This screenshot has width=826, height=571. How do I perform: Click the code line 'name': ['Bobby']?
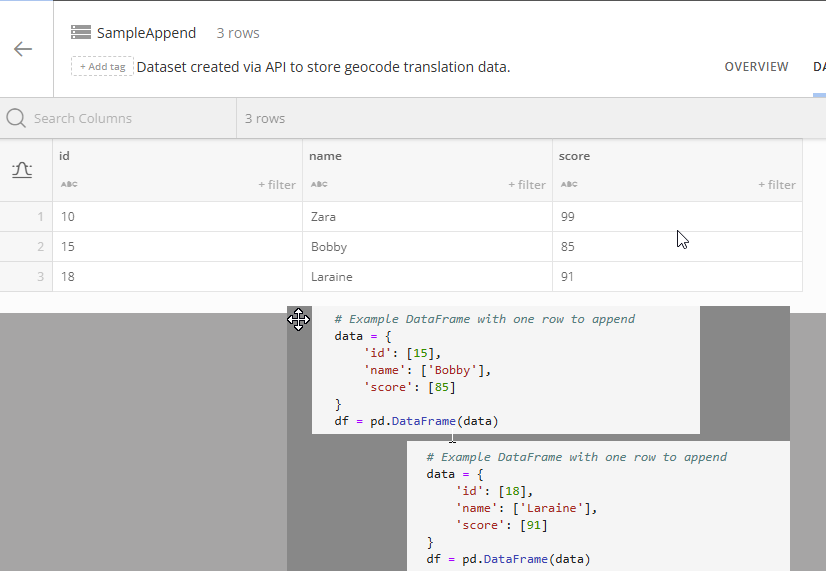pos(427,370)
